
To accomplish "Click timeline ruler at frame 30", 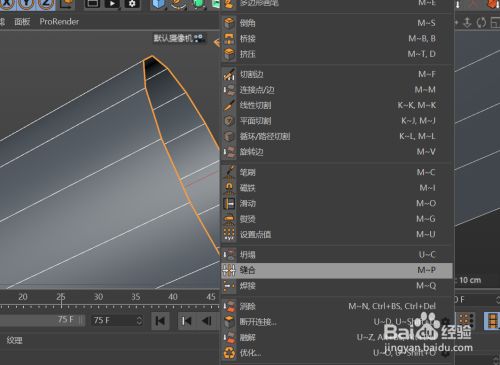I will (98, 296).
